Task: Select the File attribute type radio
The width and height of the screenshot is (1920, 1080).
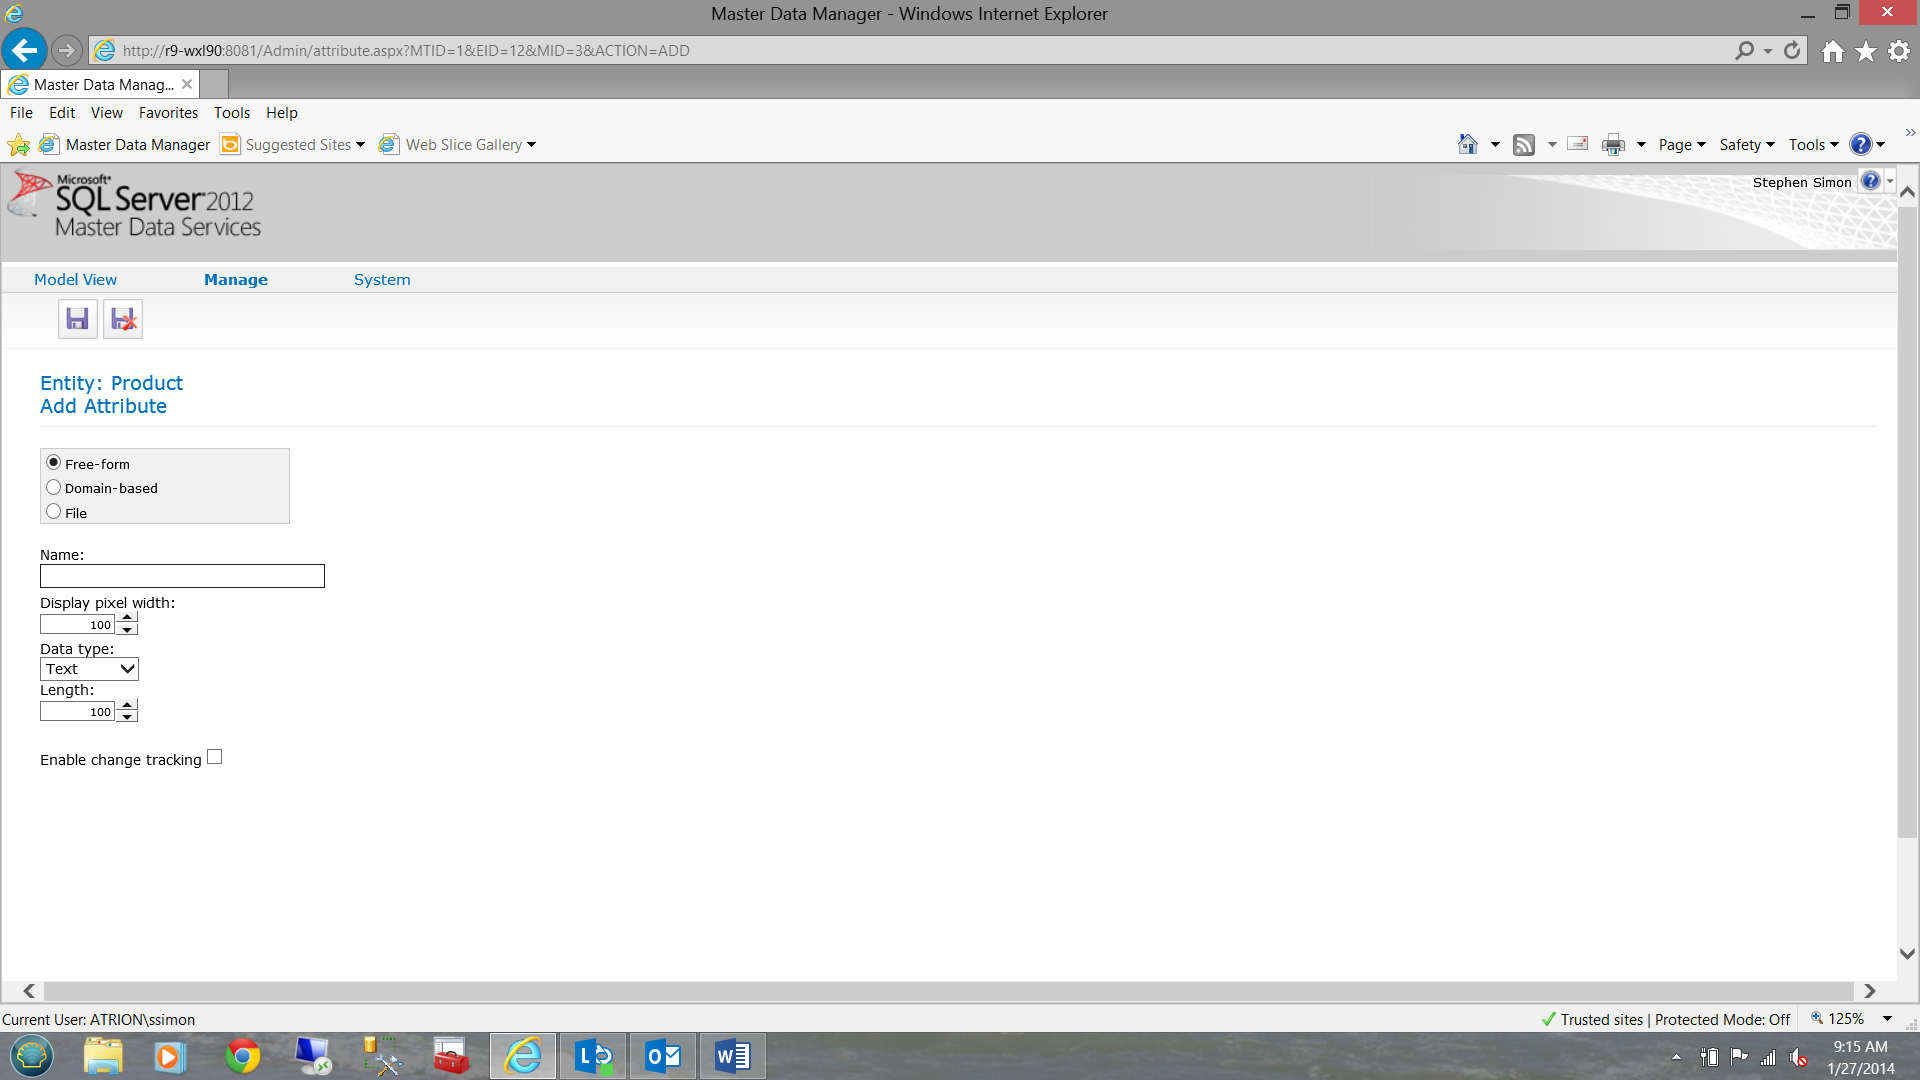Action: 54,512
